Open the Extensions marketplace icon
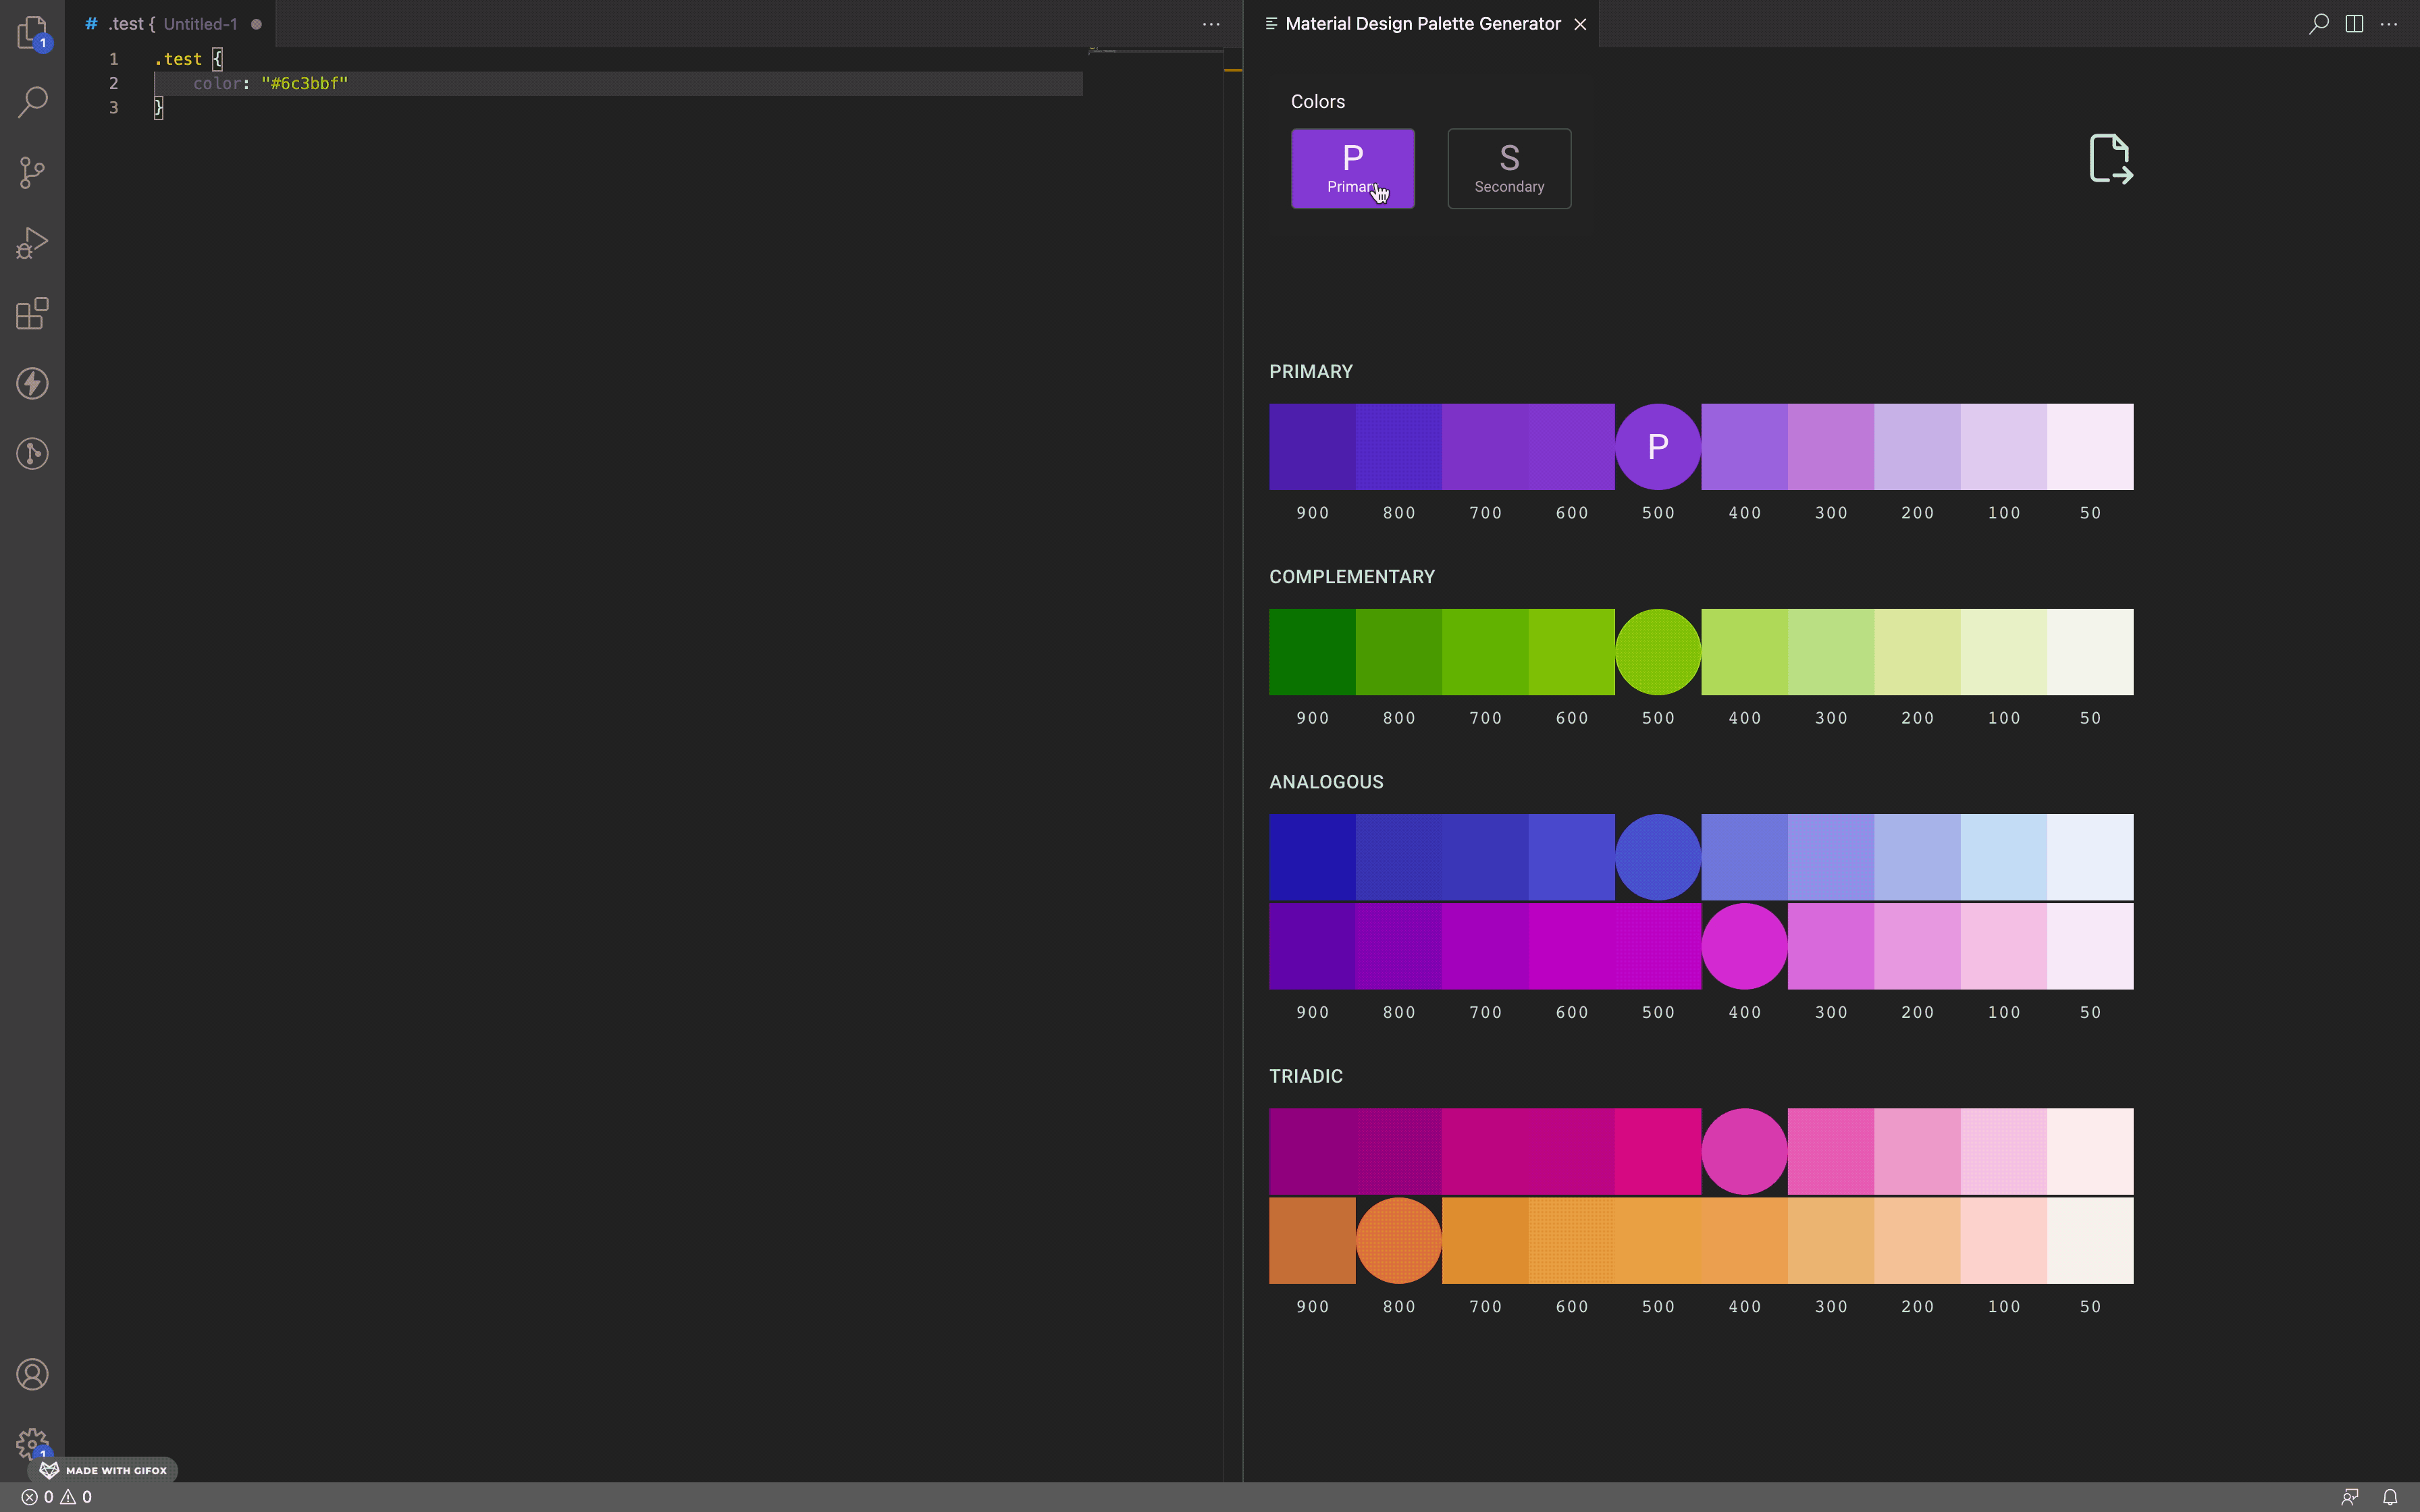2420x1512 pixels. [32, 313]
